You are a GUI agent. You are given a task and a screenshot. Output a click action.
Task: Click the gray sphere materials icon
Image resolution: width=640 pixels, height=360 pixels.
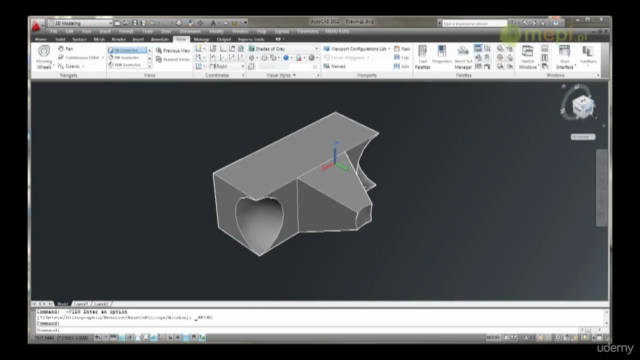pos(311,58)
